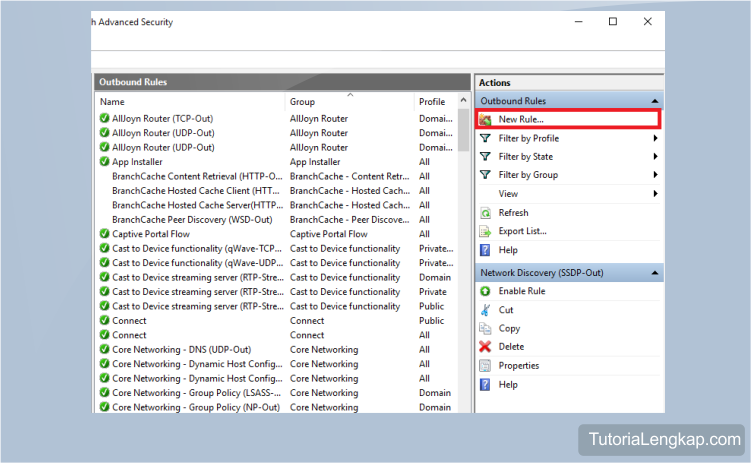Click the Filter by State funnel icon
The width and height of the screenshot is (751, 463).
pos(485,157)
